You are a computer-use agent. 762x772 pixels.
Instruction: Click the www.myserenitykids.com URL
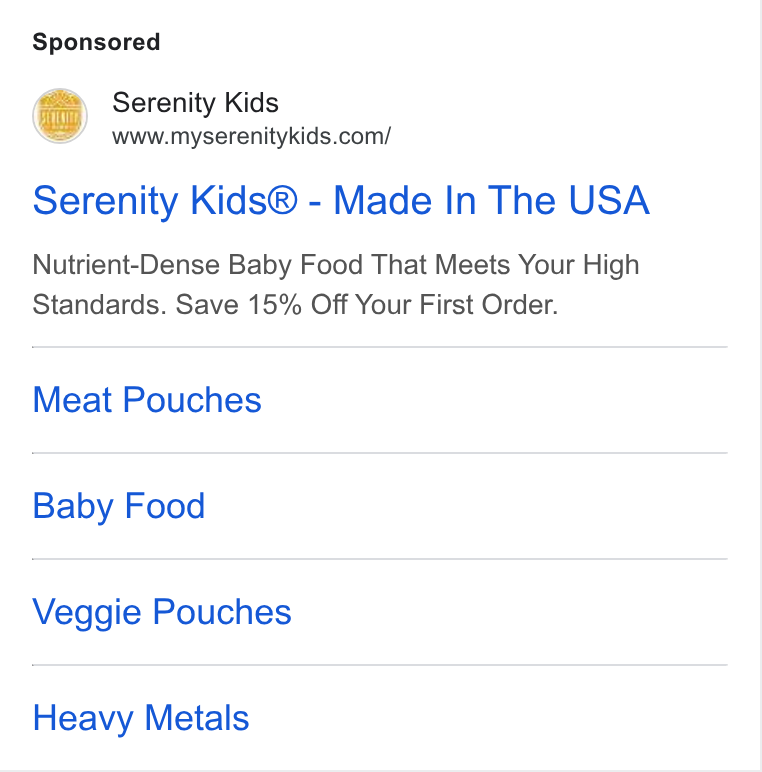point(252,136)
